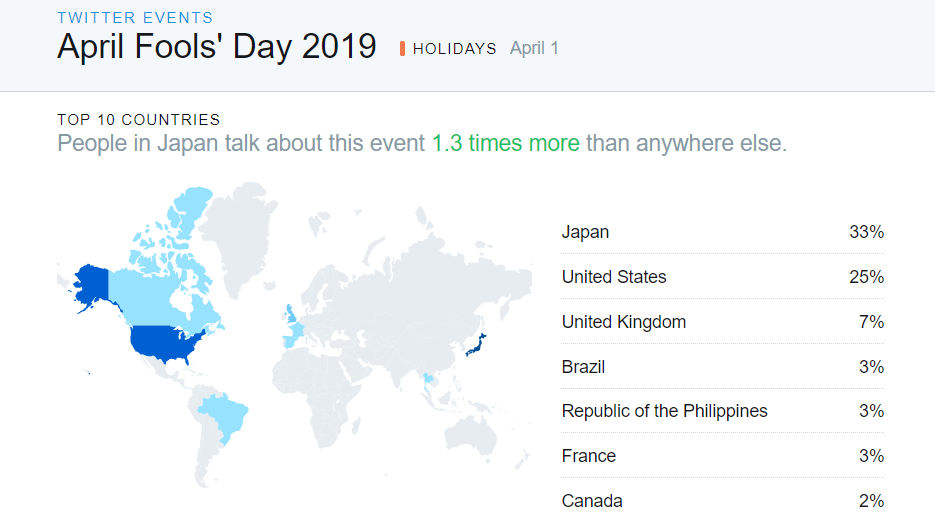Open the Japan 33% row

[723, 232]
